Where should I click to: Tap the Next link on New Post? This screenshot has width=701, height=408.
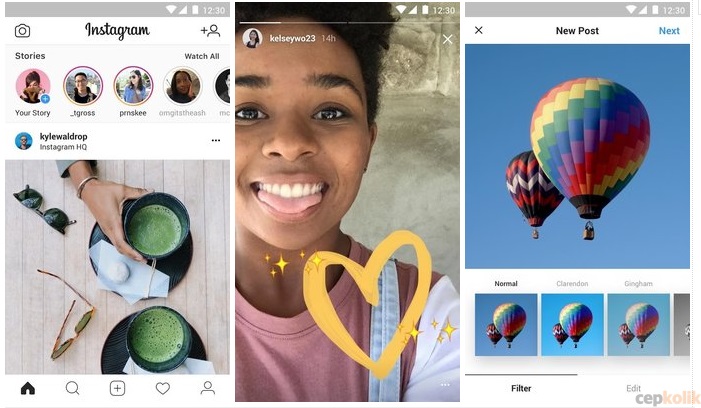point(669,31)
